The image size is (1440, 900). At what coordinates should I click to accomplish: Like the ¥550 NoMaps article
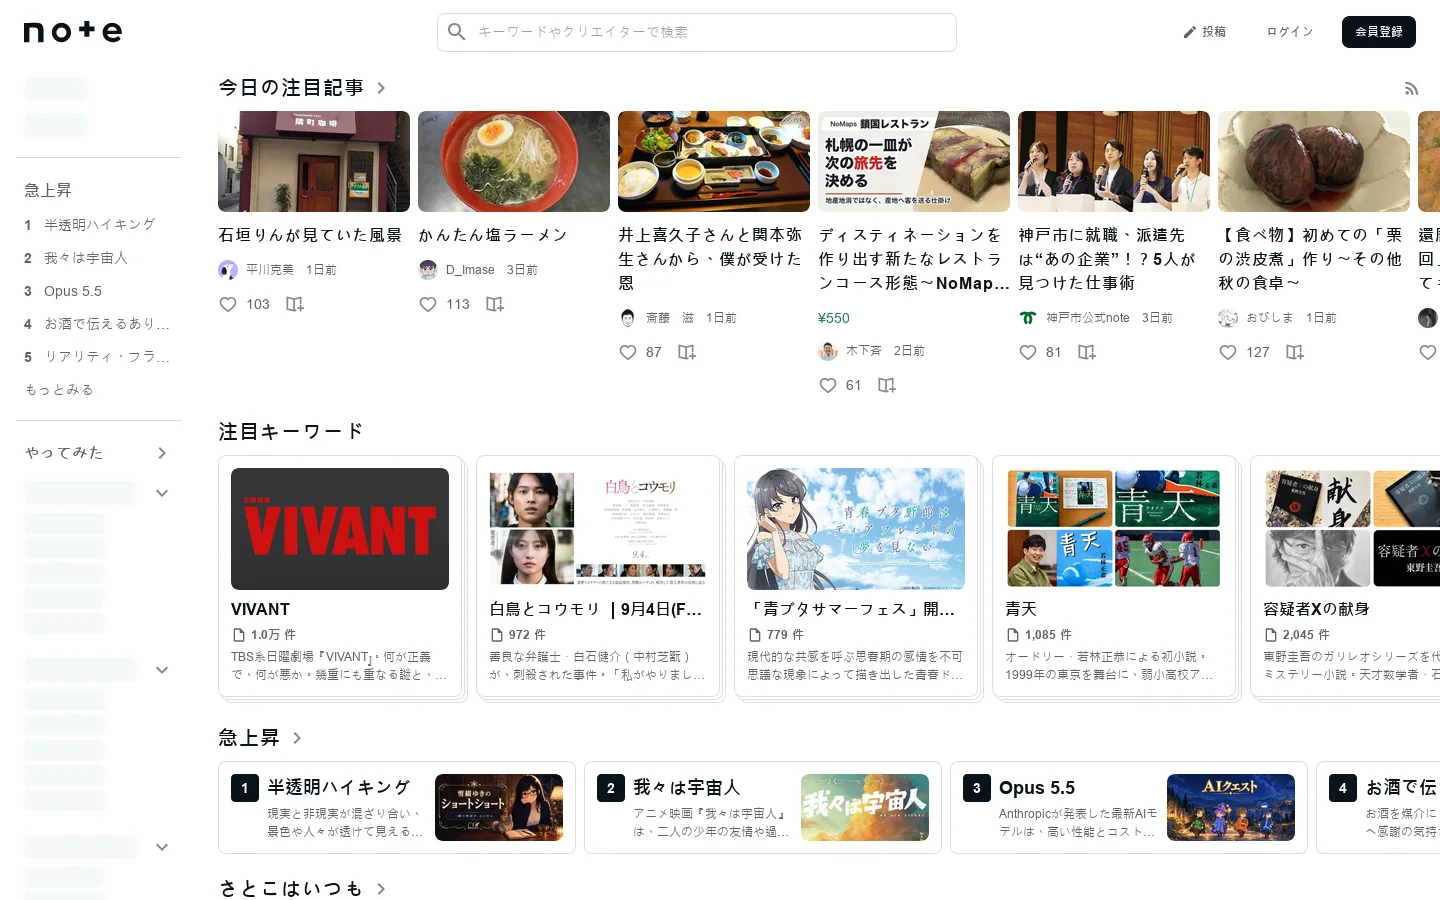(x=828, y=385)
